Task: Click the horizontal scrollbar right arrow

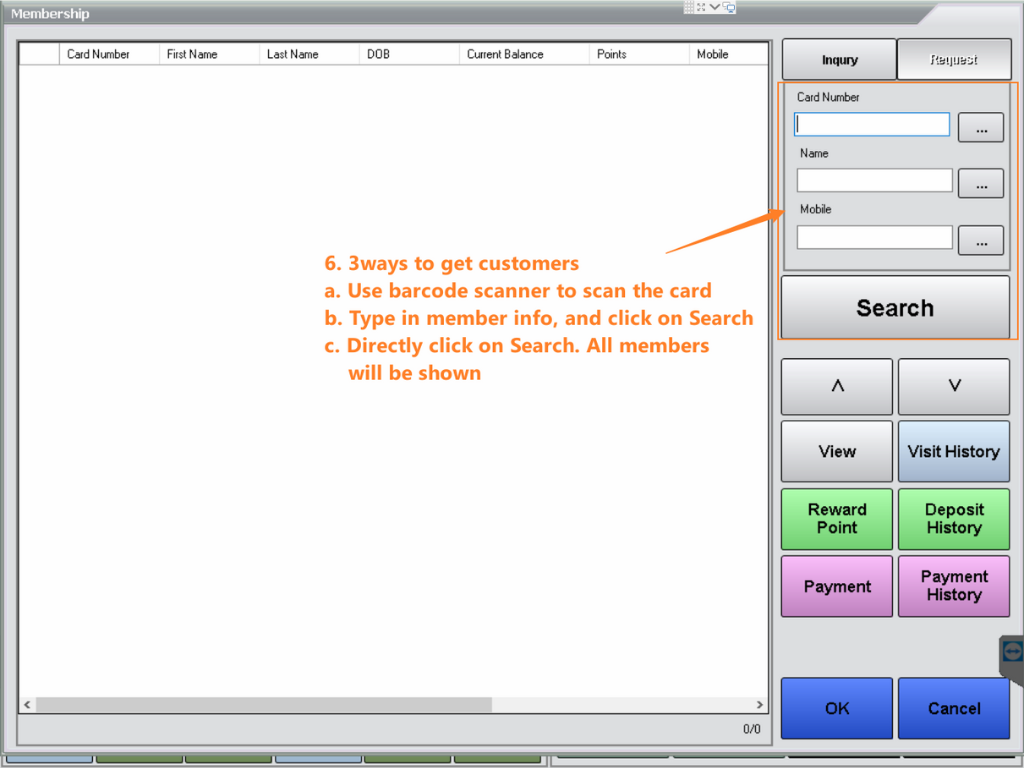Action: click(760, 705)
